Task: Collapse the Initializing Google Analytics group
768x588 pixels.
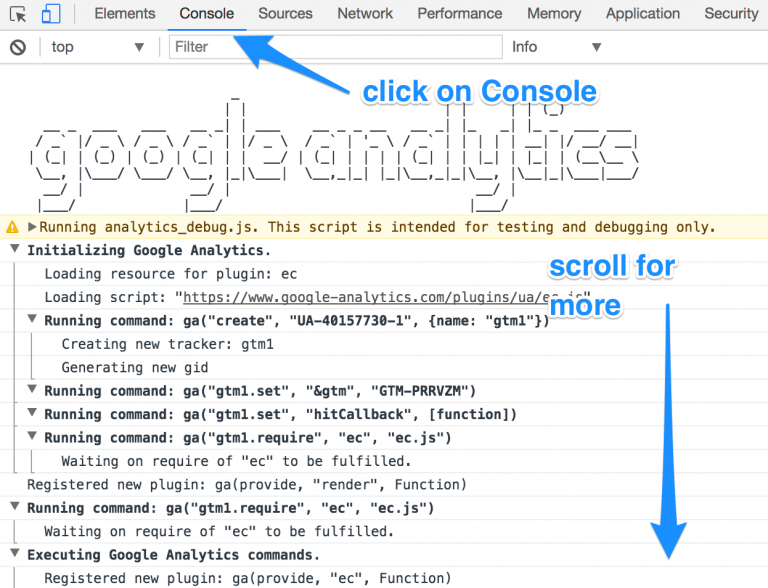Action: 14,250
